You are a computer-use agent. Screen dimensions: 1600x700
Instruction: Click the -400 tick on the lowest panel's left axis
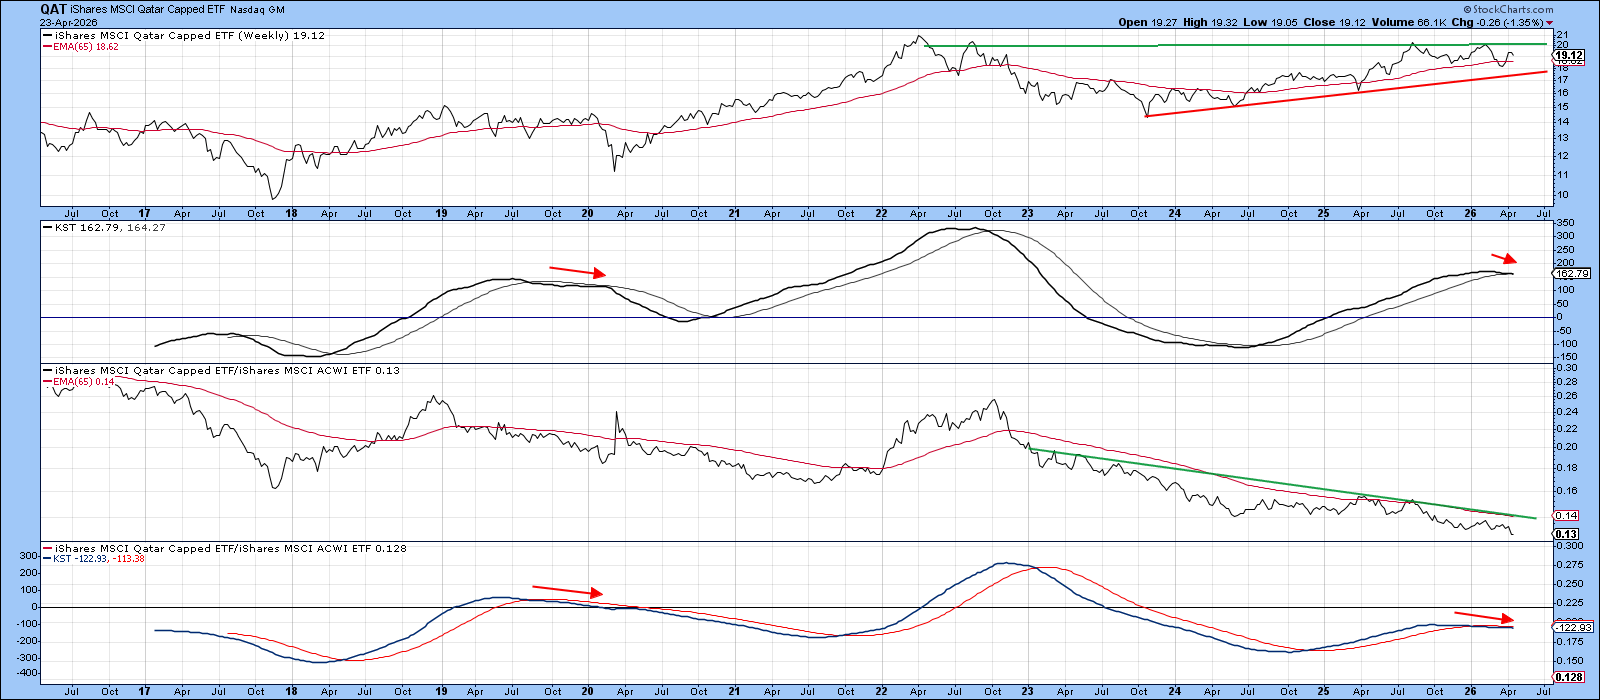pyautogui.click(x=26, y=674)
